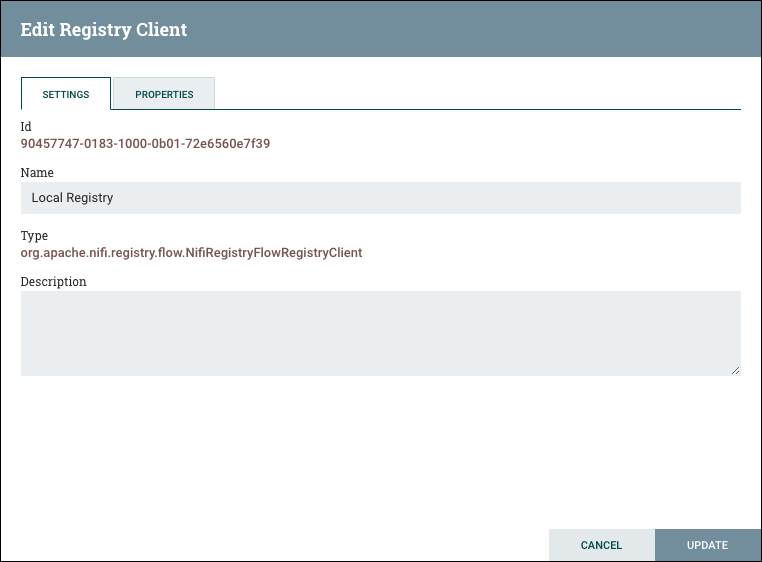Click the Id field label
Viewport: 762px width, 562px height.
[x=27, y=127]
